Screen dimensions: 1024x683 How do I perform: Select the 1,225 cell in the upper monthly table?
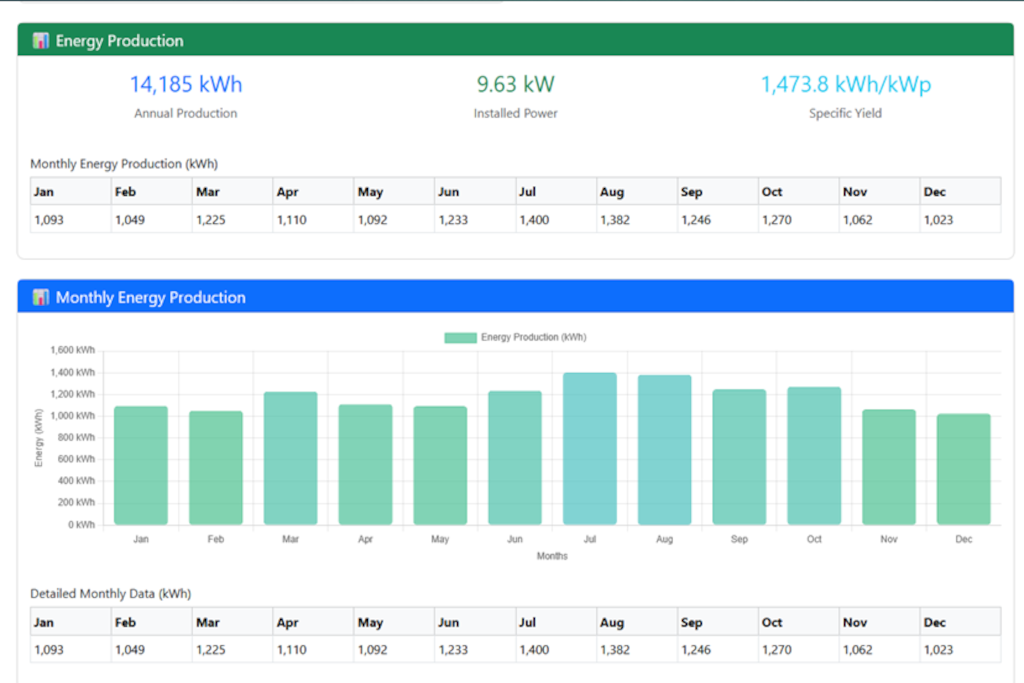232,219
